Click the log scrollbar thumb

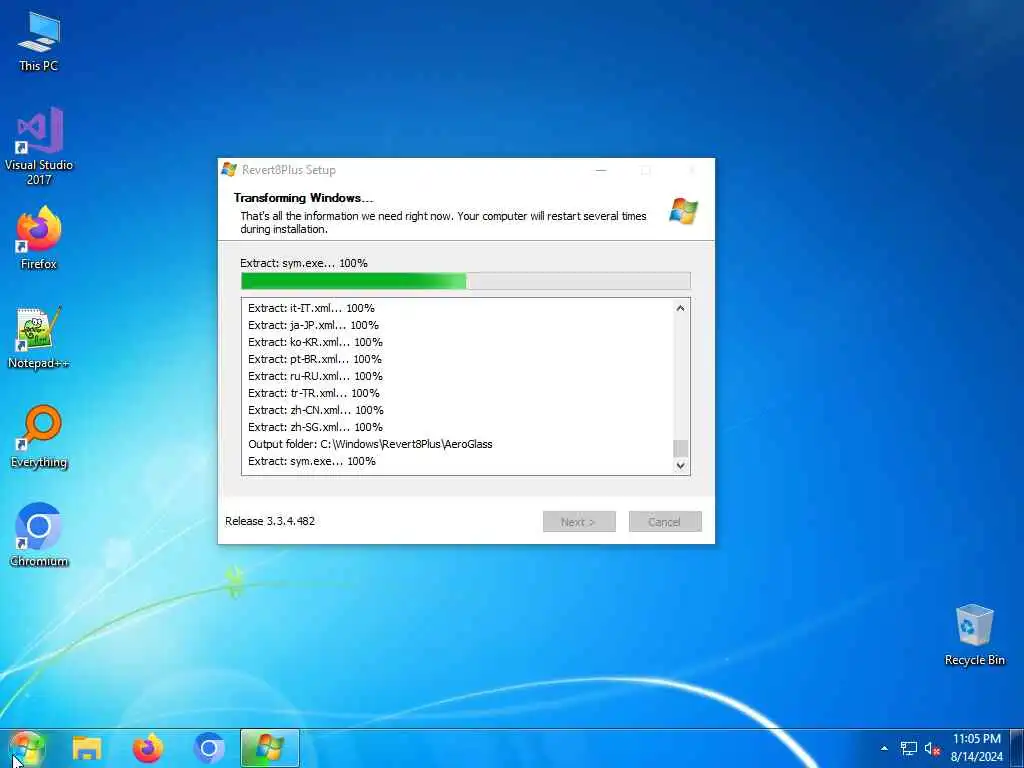point(680,449)
